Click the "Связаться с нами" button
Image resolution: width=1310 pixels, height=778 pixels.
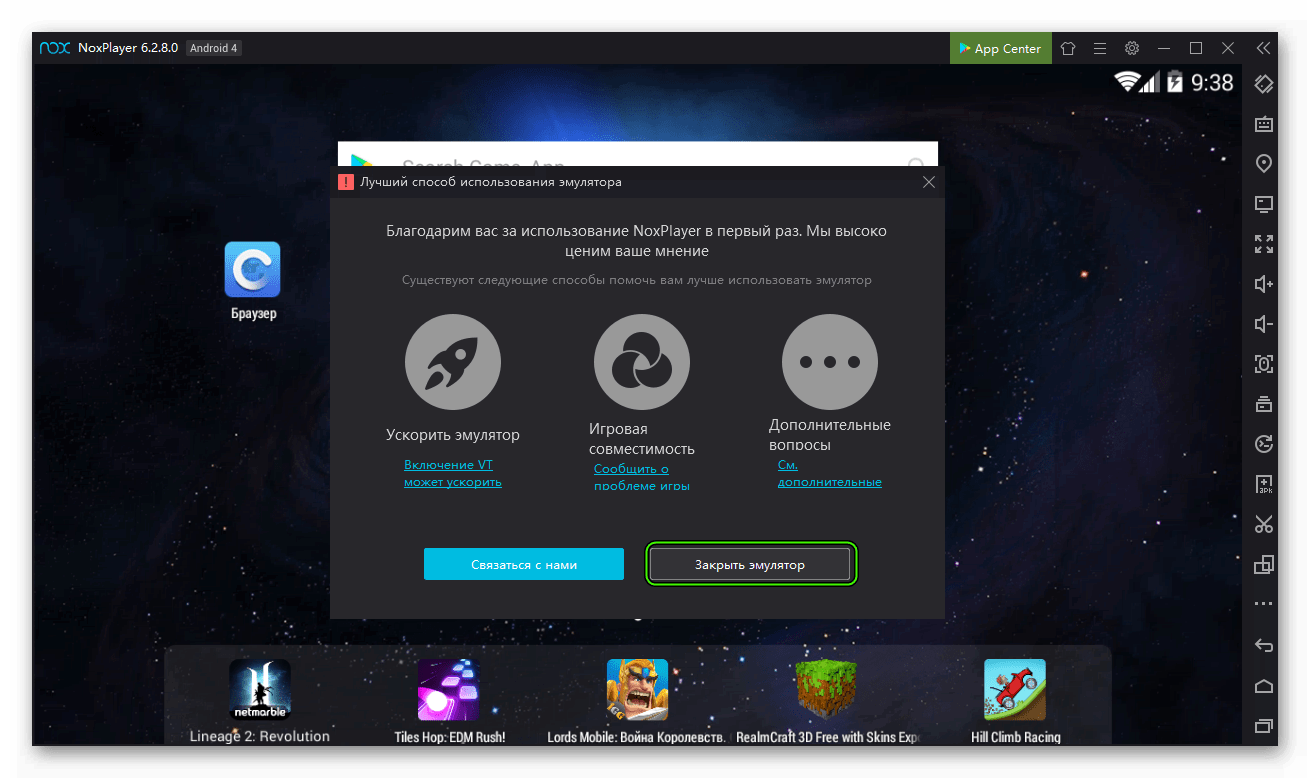(524, 564)
